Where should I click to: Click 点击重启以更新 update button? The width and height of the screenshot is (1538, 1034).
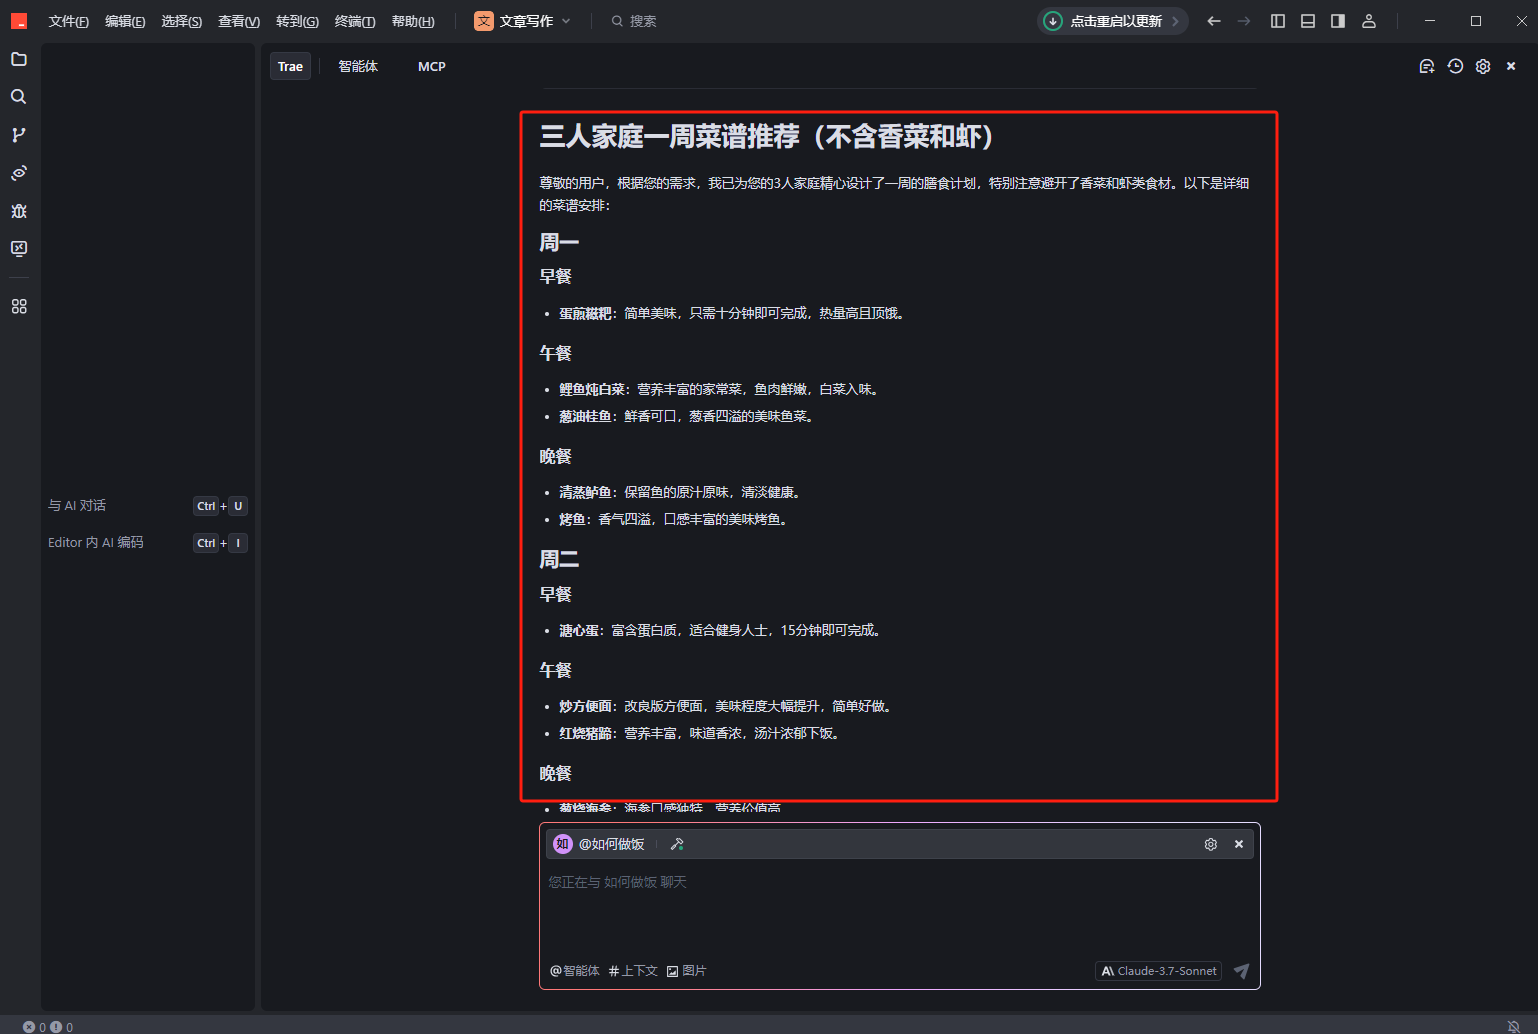tap(1112, 21)
